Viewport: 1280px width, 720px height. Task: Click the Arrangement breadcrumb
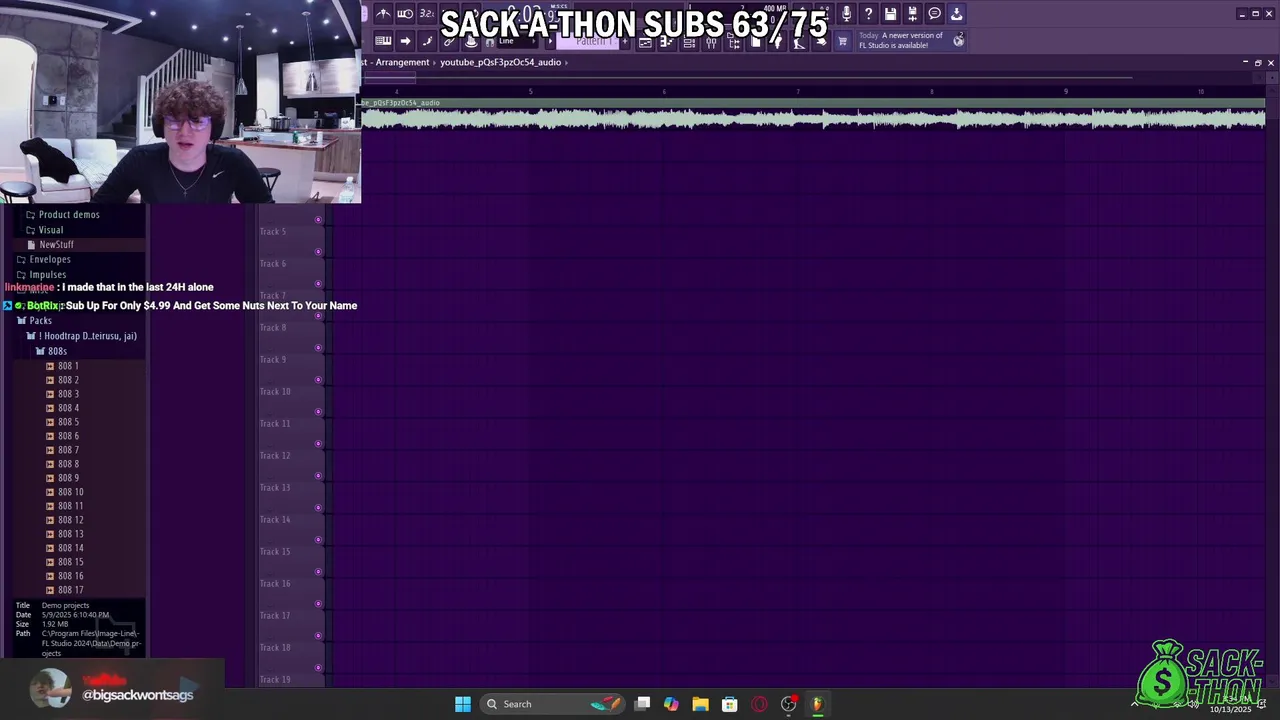pos(402,62)
